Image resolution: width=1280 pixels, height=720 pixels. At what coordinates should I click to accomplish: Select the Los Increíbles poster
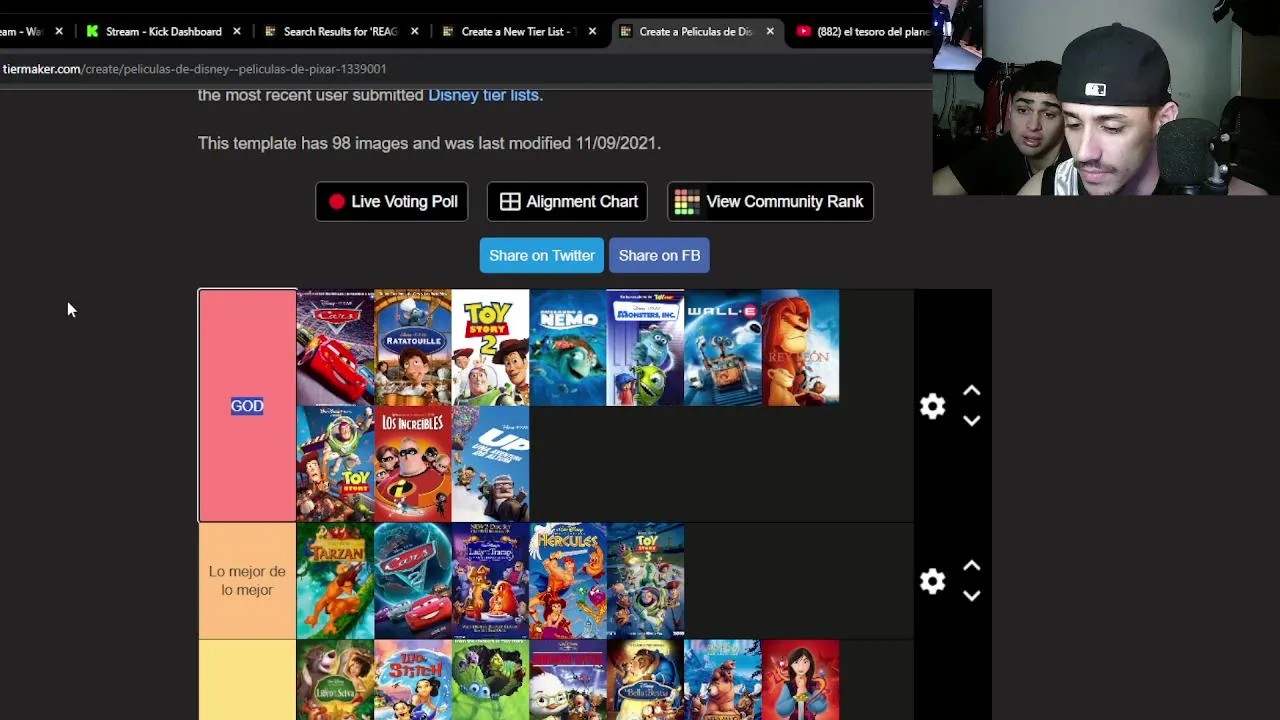point(413,464)
